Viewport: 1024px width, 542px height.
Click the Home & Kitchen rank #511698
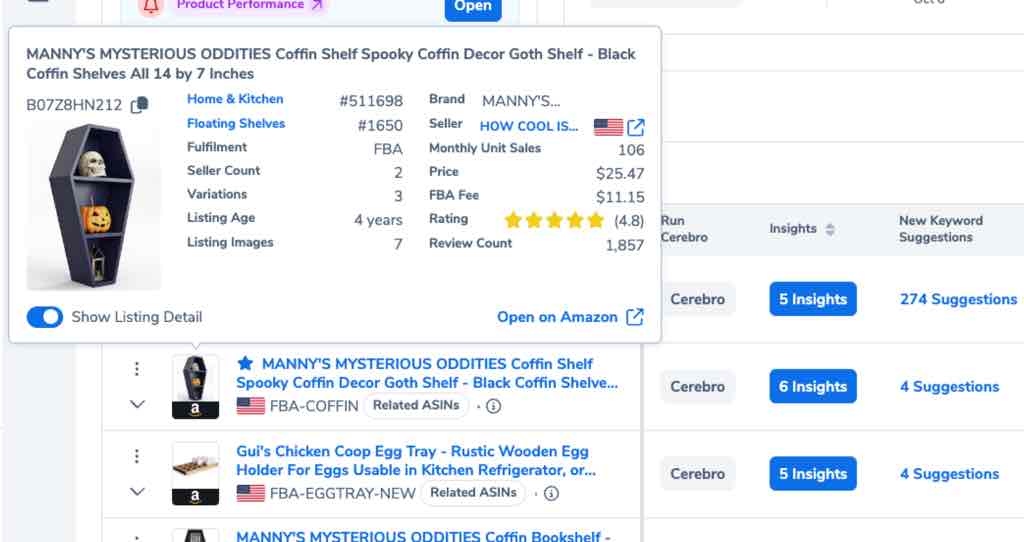[371, 101]
